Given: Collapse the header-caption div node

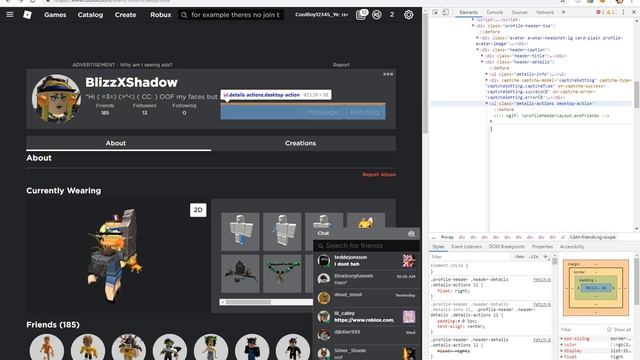Looking at the screenshot, I should click(x=478, y=50).
